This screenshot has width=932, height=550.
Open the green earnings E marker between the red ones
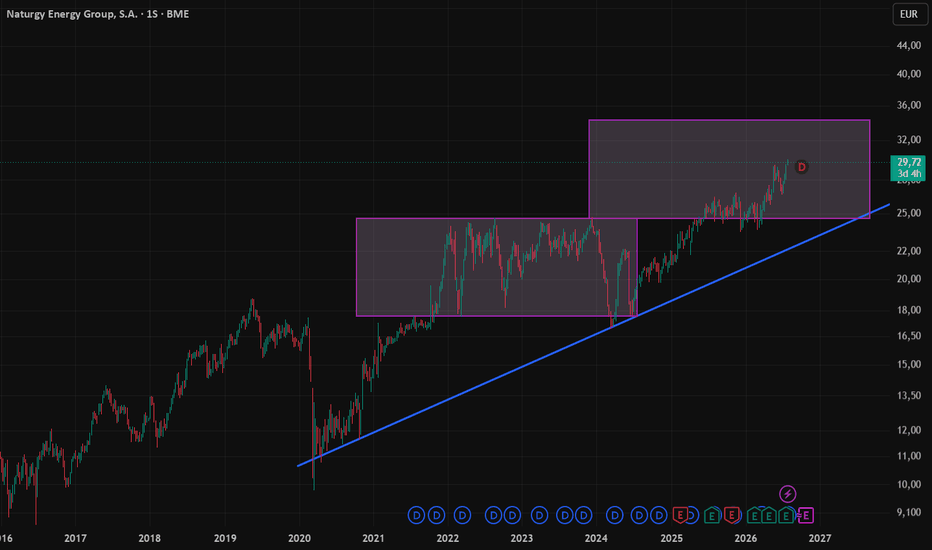click(x=712, y=515)
